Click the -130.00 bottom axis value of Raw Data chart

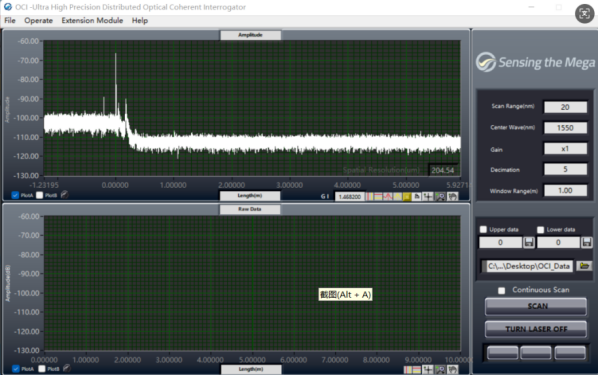tap(26, 350)
